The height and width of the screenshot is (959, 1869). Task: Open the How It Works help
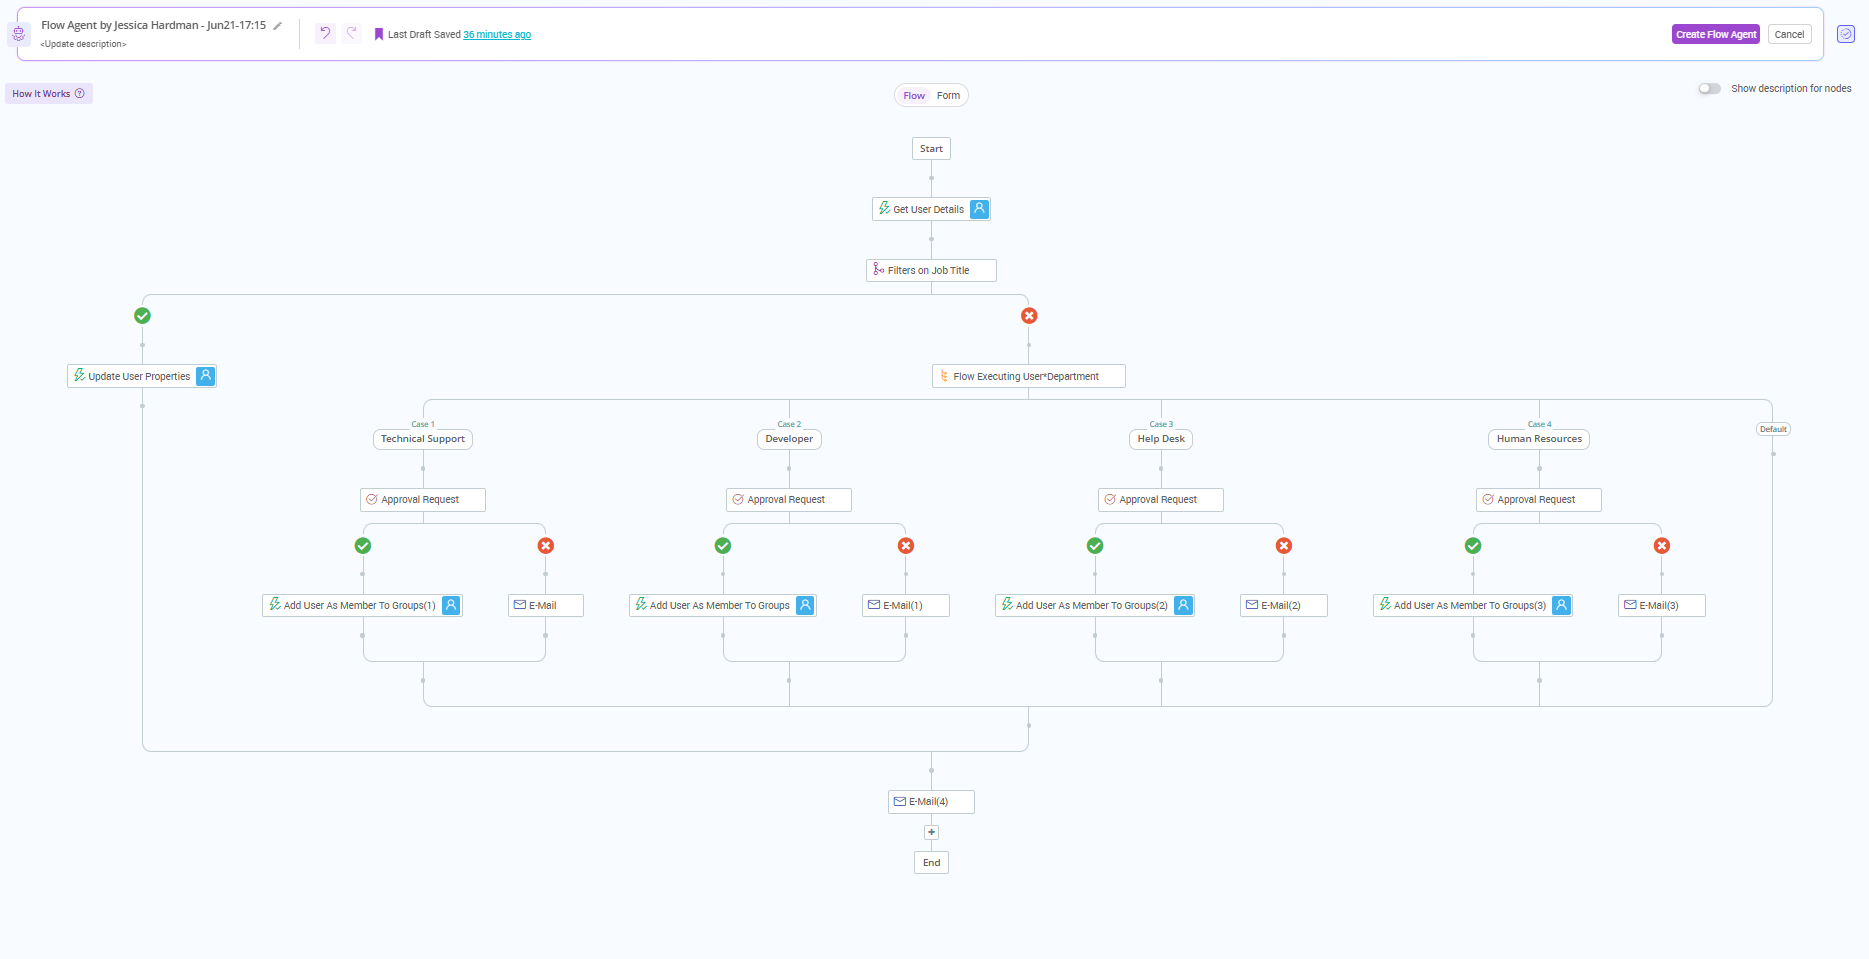(x=48, y=92)
